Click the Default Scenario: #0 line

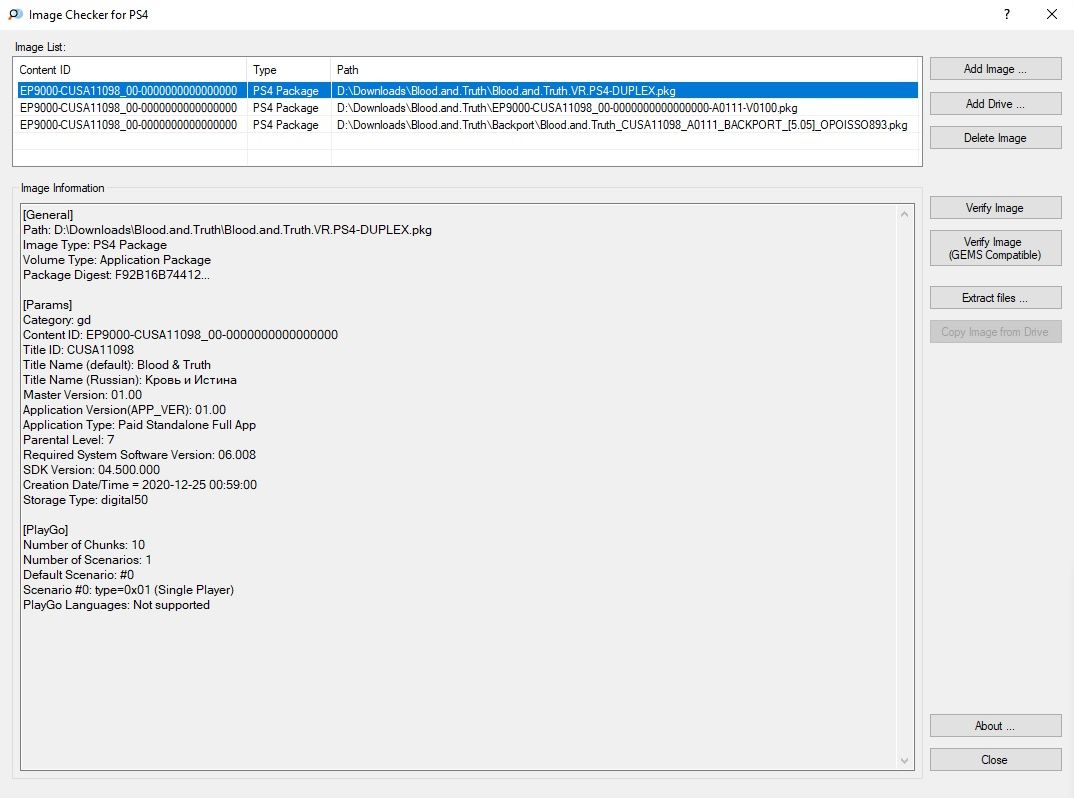[x=79, y=575]
